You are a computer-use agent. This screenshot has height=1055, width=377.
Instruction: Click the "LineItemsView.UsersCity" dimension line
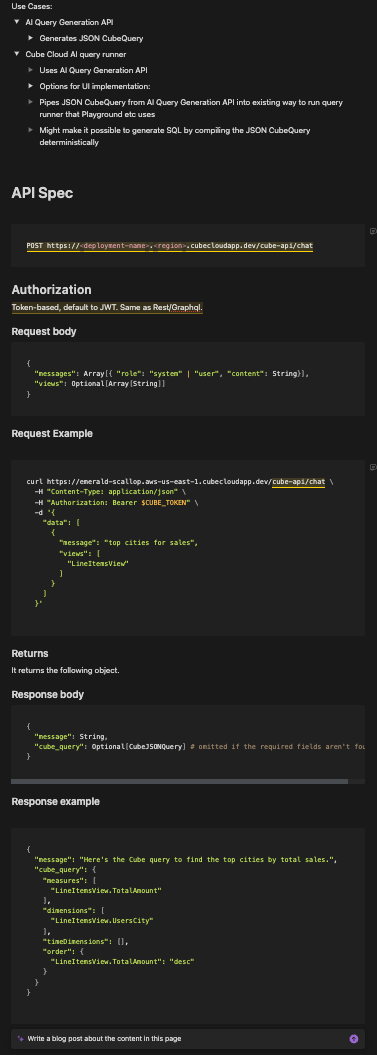pyautogui.click(x=102, y=920)
